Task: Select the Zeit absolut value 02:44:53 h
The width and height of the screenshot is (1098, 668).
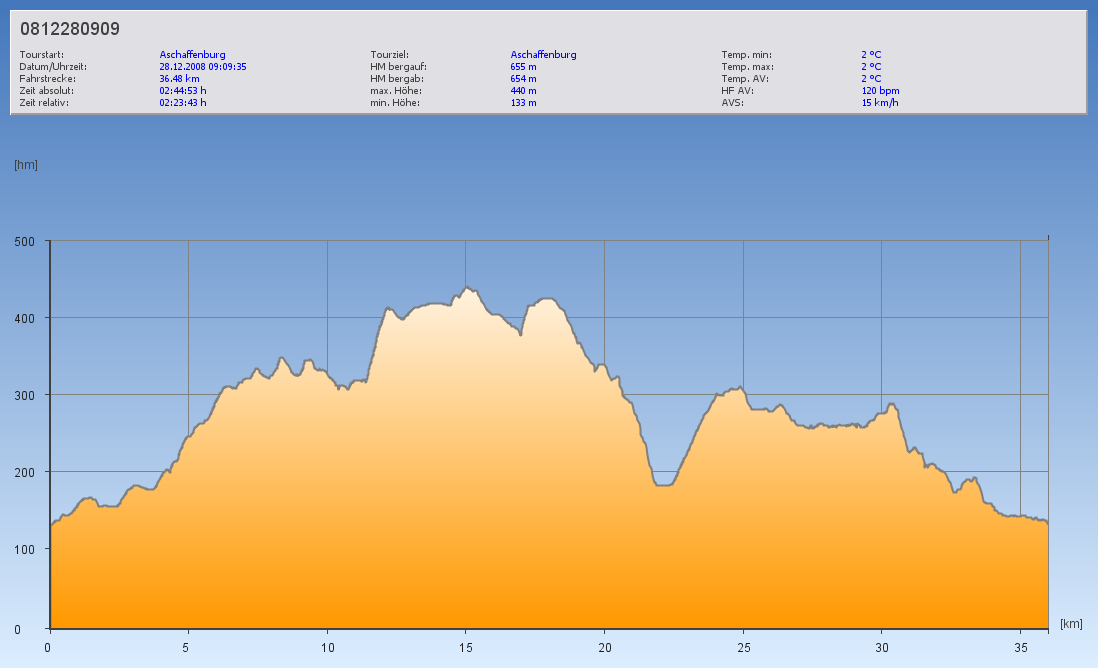Action: [183, 90]
